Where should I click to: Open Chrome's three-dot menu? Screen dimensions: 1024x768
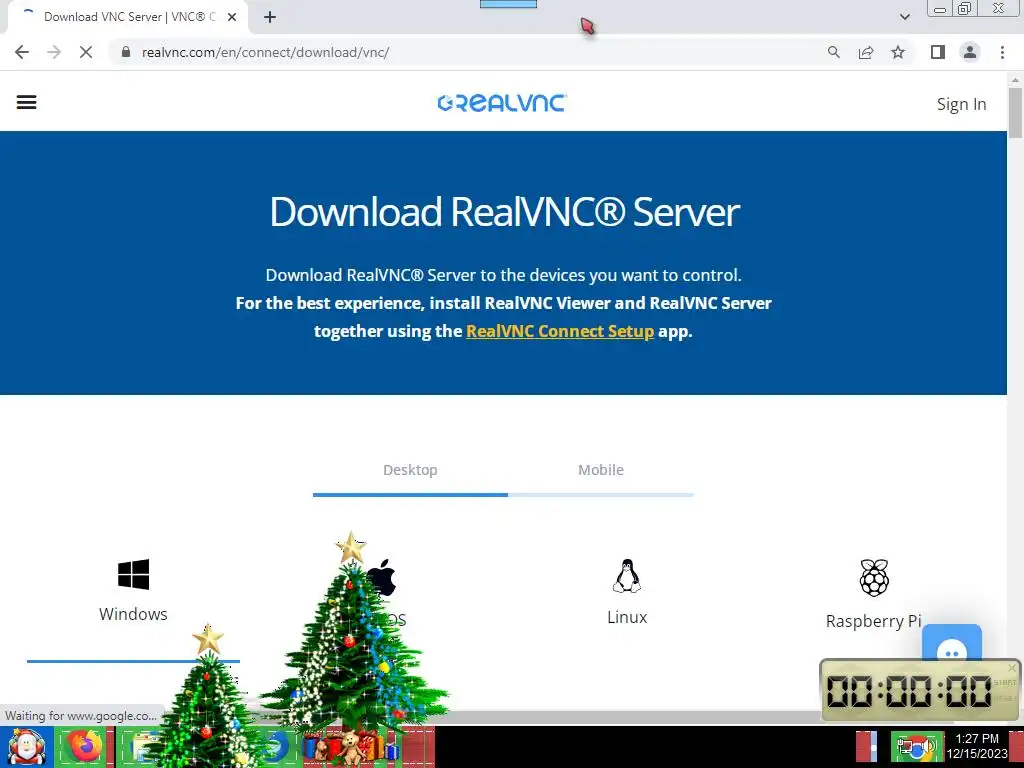tap(1002, 52)
